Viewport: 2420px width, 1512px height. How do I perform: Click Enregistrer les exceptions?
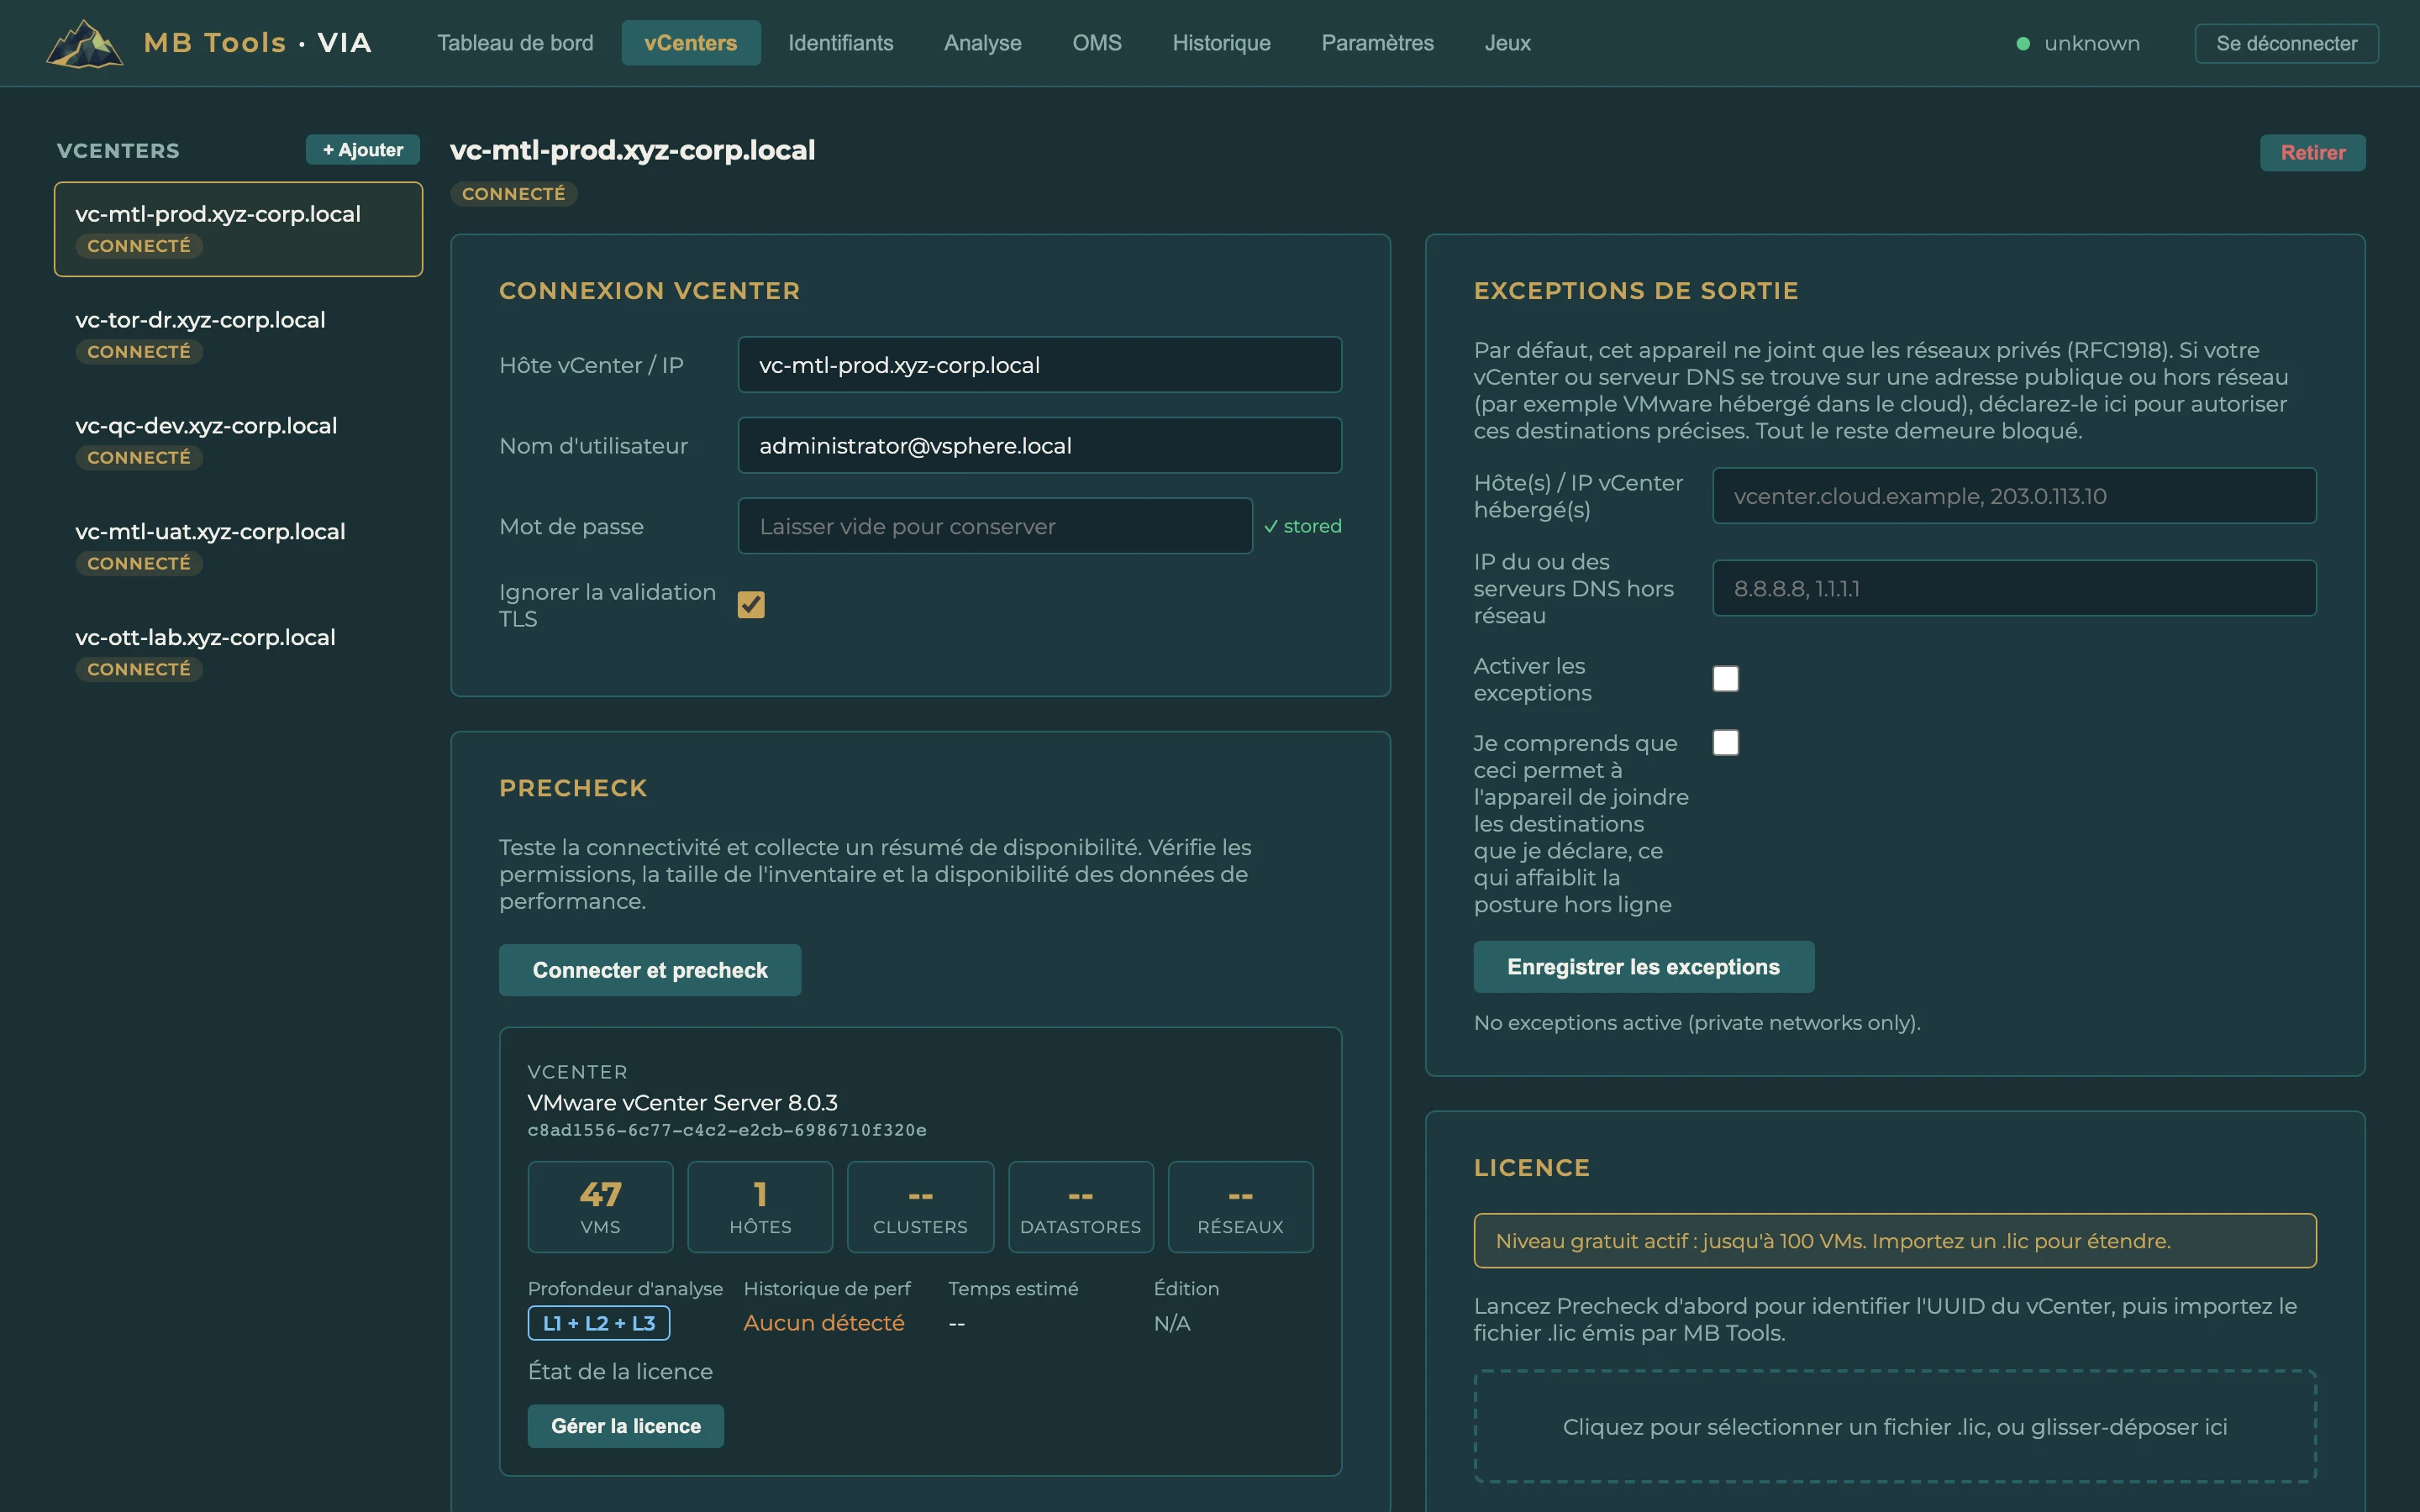click(1643, 967)
